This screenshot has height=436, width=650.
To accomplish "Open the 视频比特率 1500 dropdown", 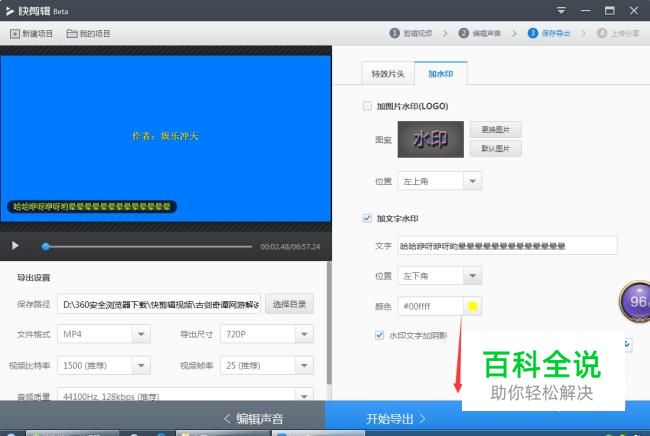I will [x=104, y=366].
